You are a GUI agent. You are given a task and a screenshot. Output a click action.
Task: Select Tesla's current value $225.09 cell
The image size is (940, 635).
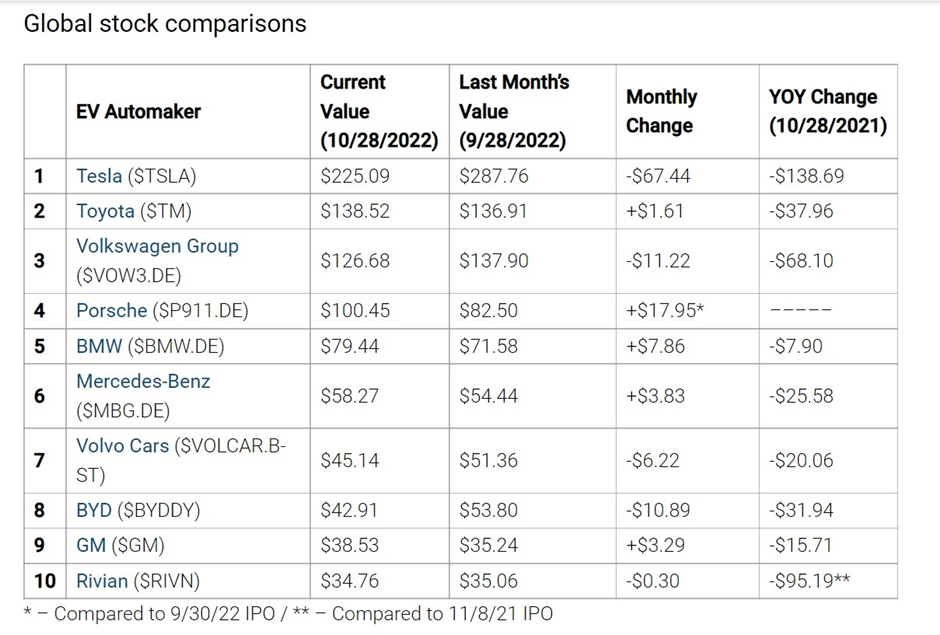click(355, 176)
